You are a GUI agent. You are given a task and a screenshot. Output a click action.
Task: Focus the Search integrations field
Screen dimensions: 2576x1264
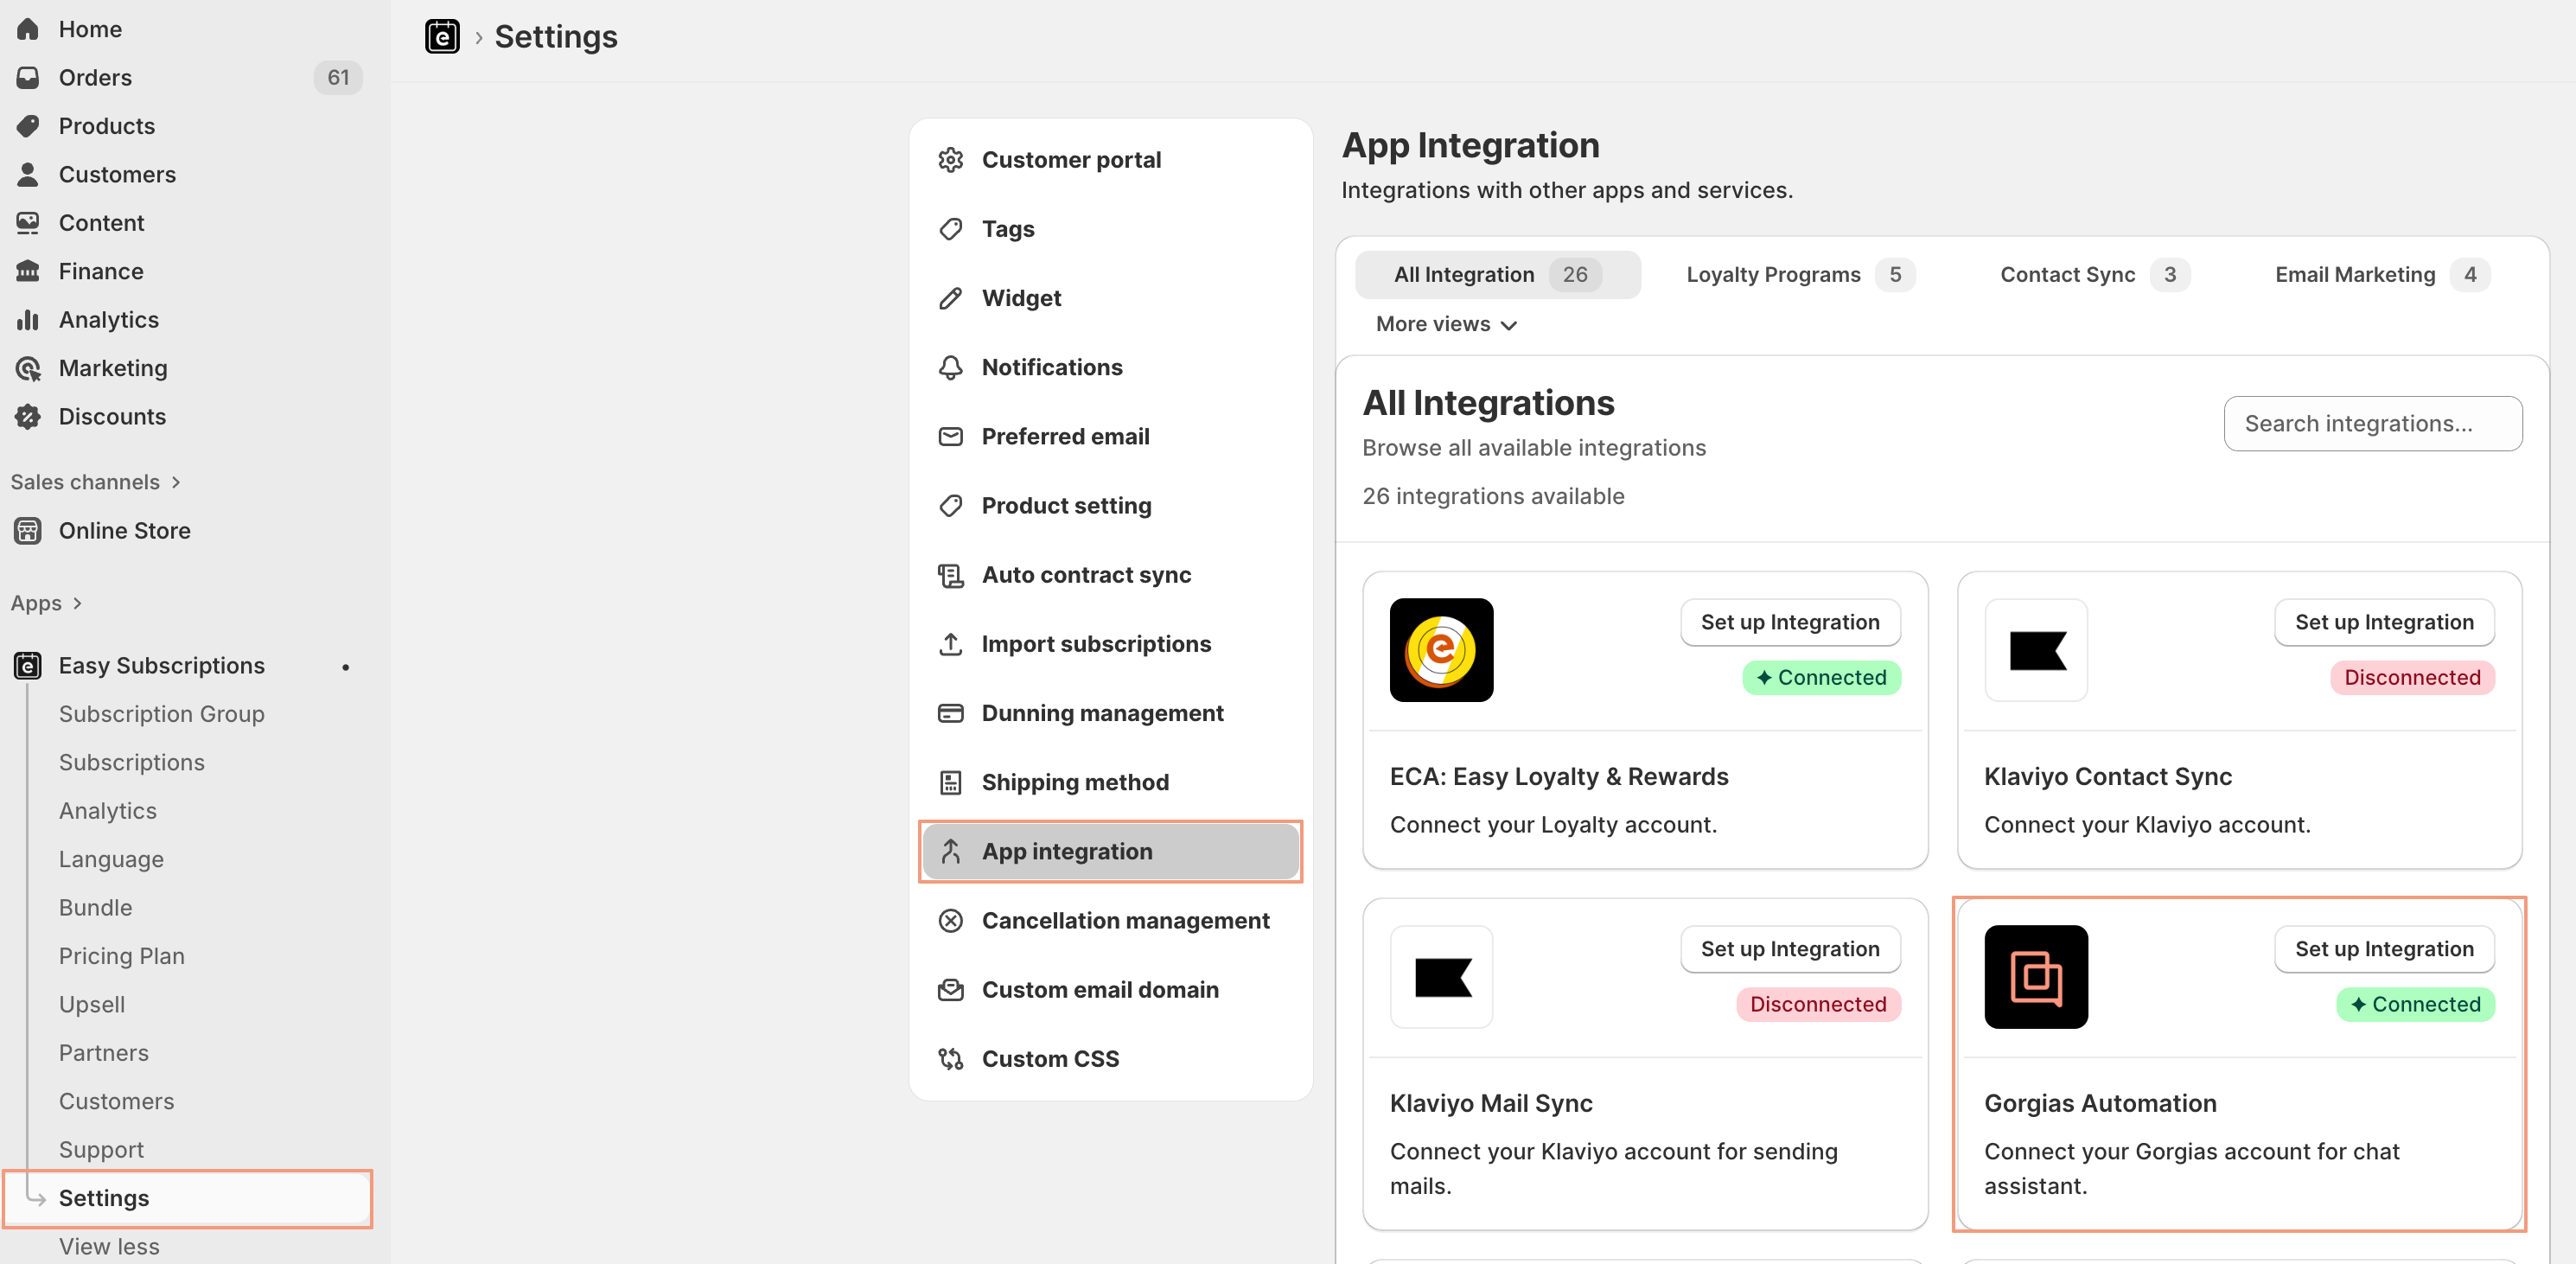(2372, 424)
